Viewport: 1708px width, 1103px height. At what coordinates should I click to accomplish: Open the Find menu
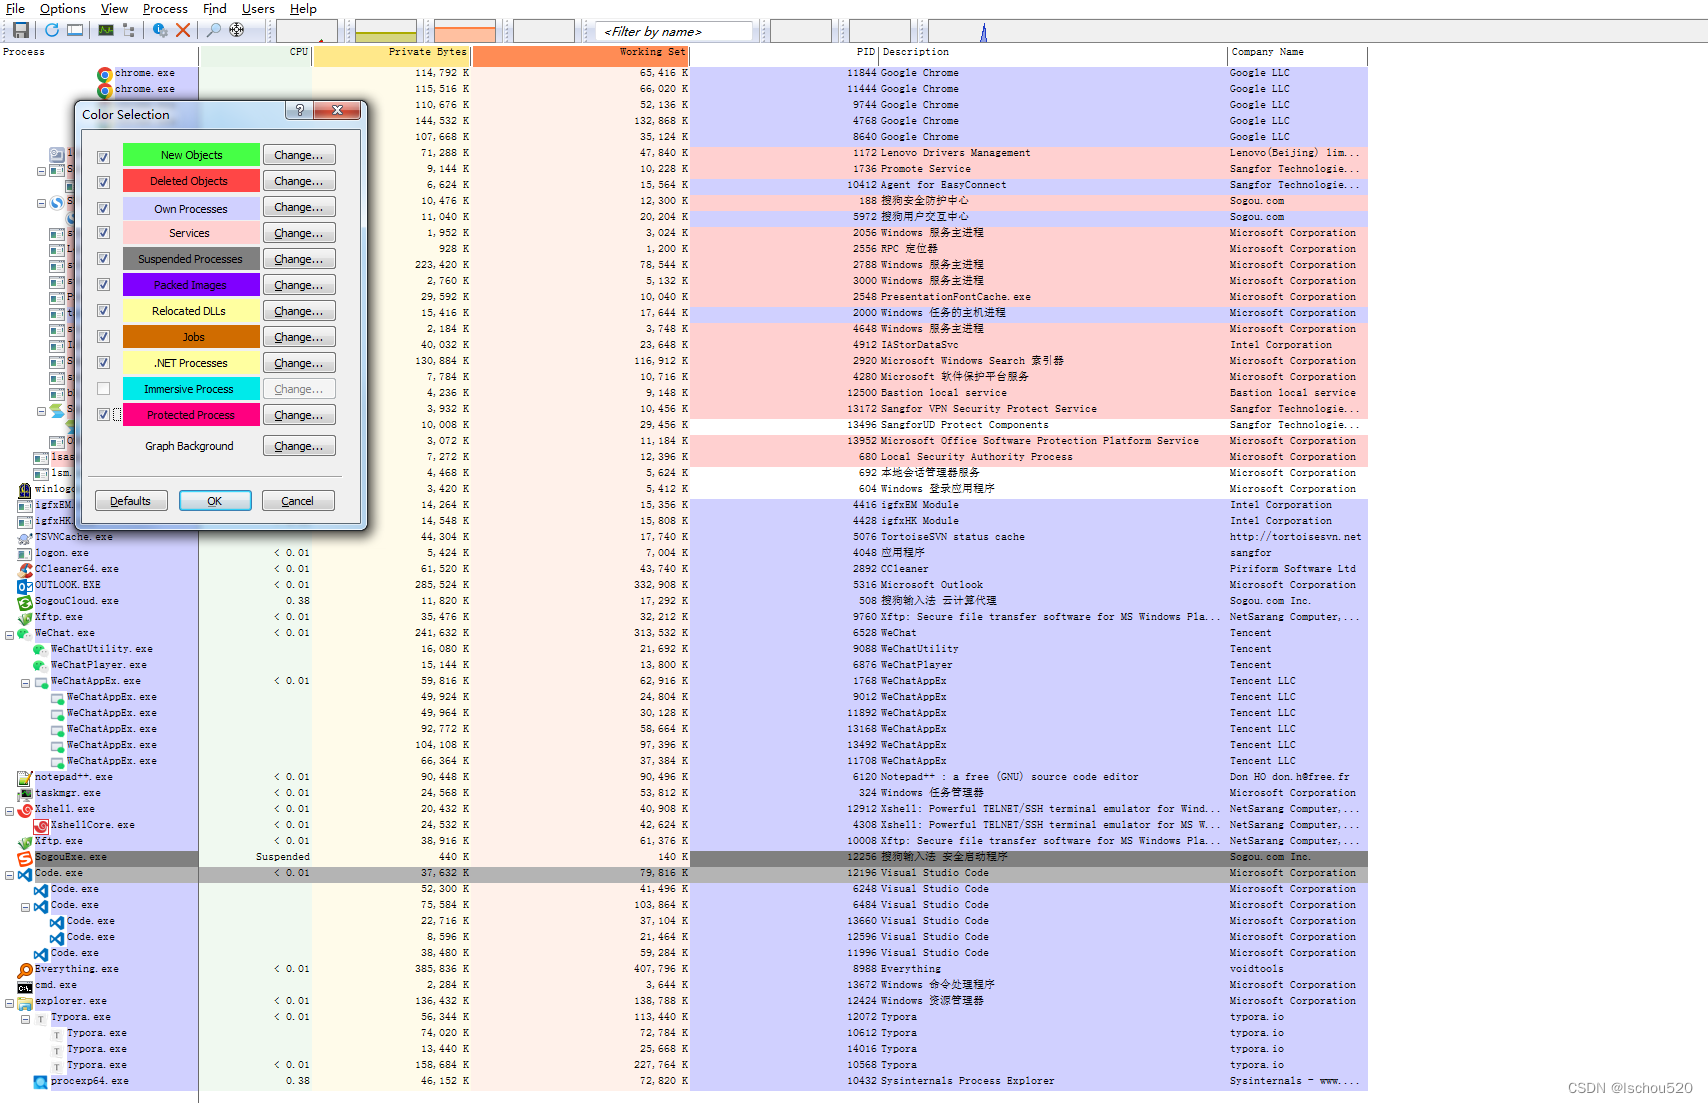215,8
